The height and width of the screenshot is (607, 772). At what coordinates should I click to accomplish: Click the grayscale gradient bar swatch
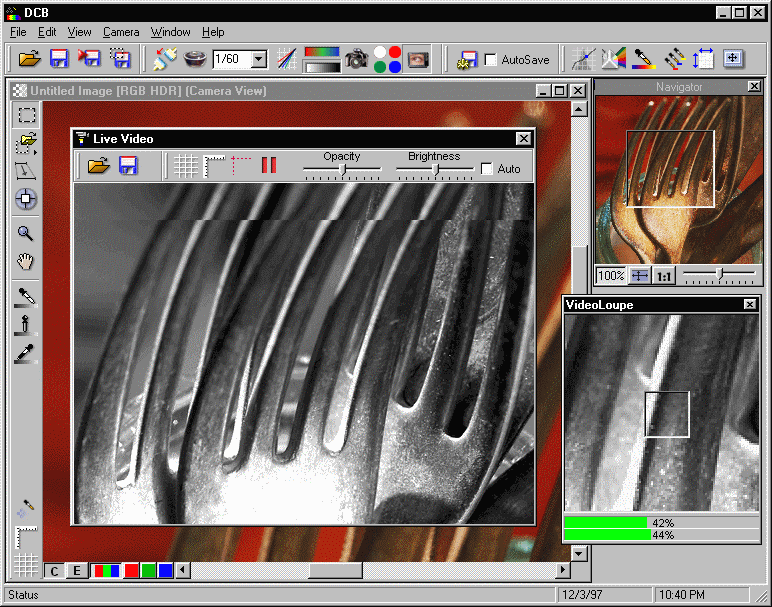[322, 66]
